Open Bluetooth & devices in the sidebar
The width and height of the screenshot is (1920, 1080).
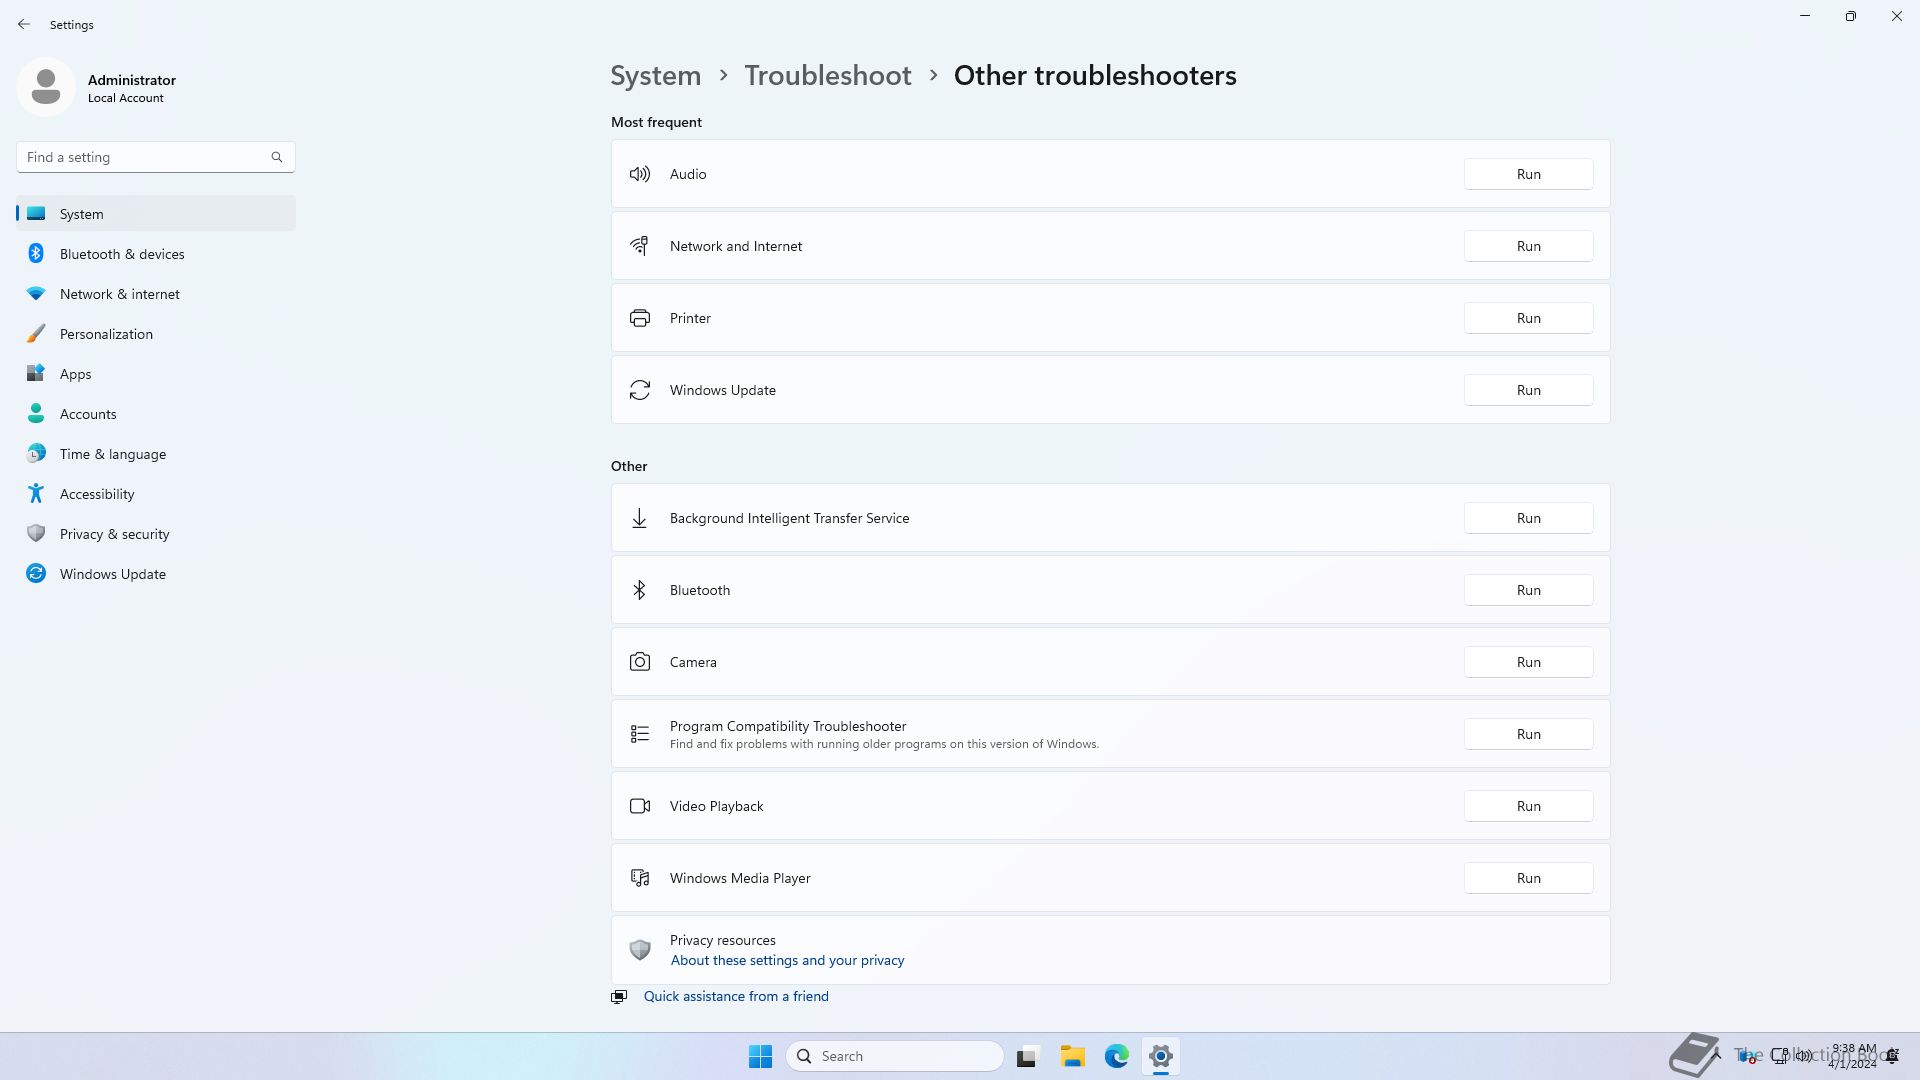click(x=122, y=254)
